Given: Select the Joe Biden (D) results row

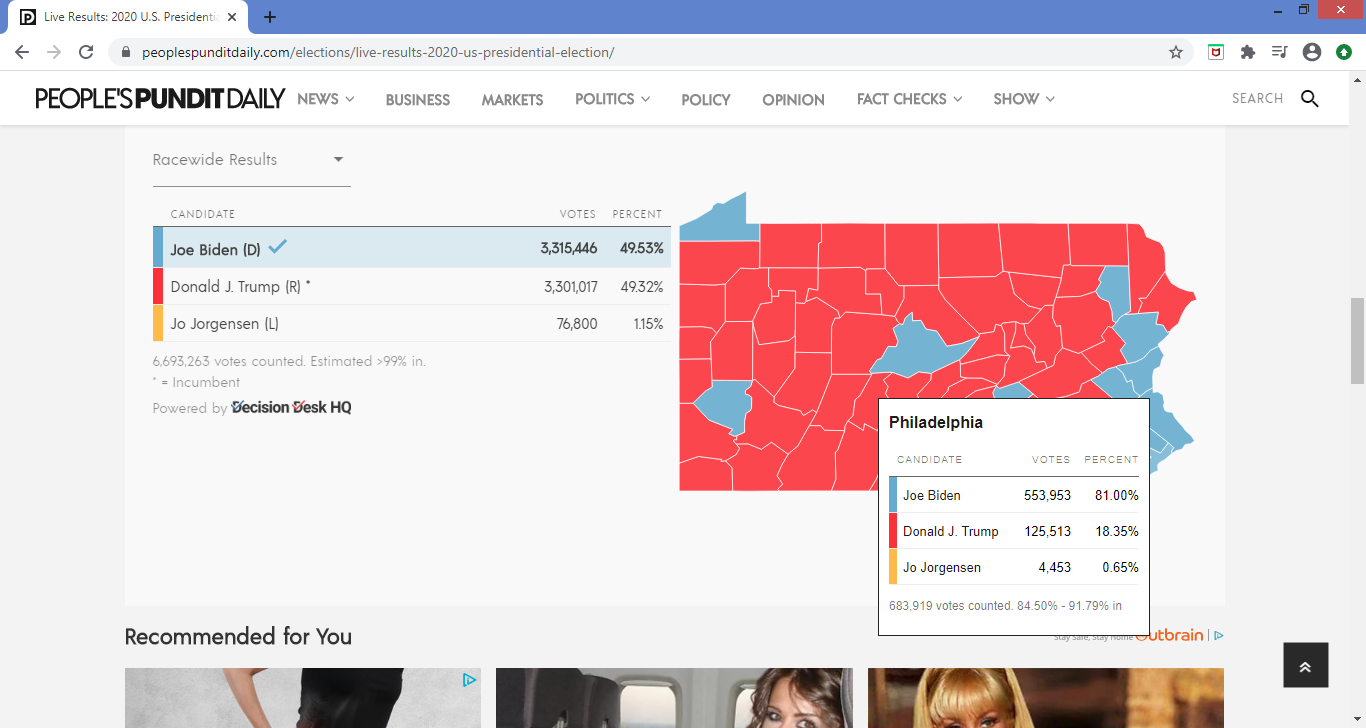Looking at the screenshot, I should [411, 248].
